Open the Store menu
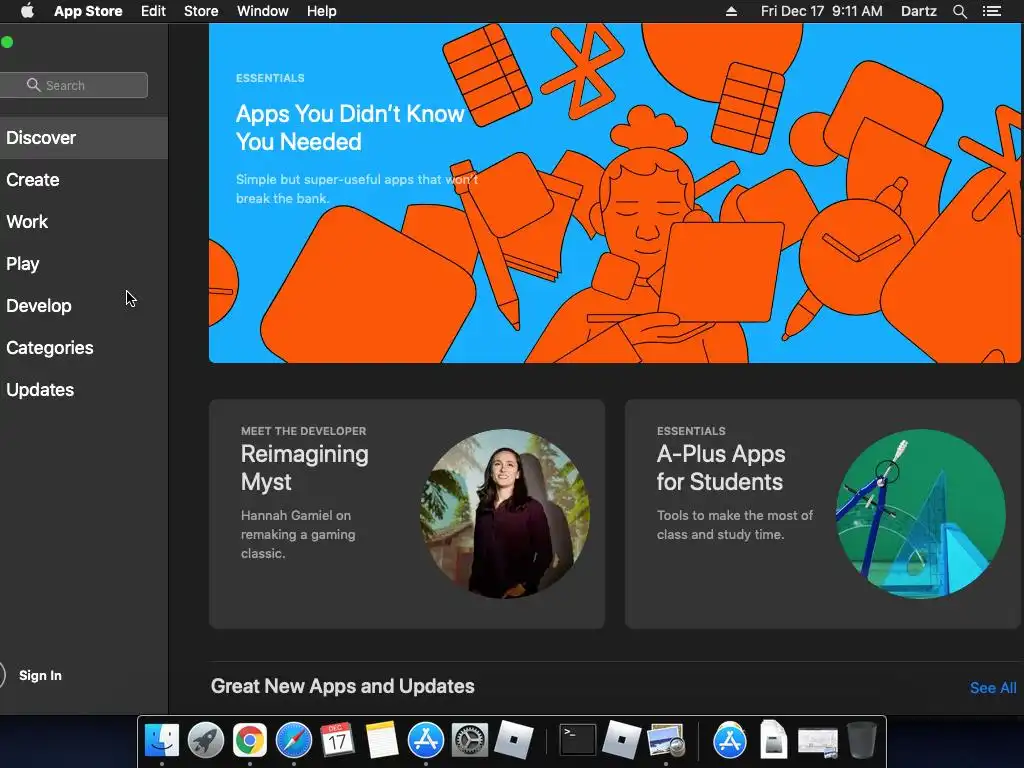 201,11
